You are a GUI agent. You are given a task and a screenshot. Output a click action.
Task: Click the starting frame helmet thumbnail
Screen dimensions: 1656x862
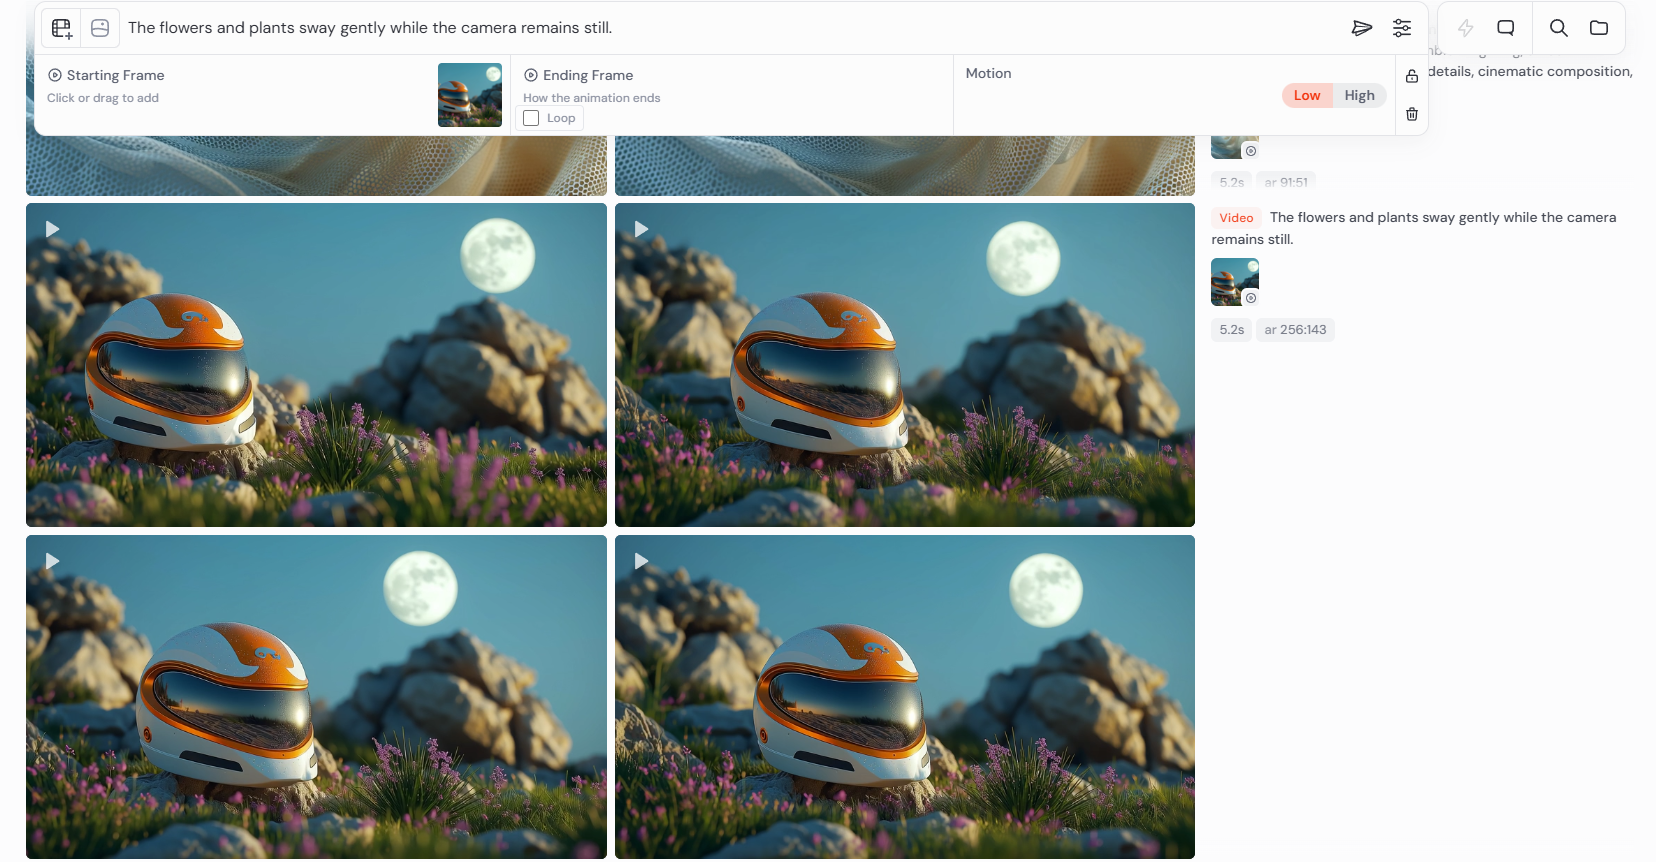pos(470,95)
